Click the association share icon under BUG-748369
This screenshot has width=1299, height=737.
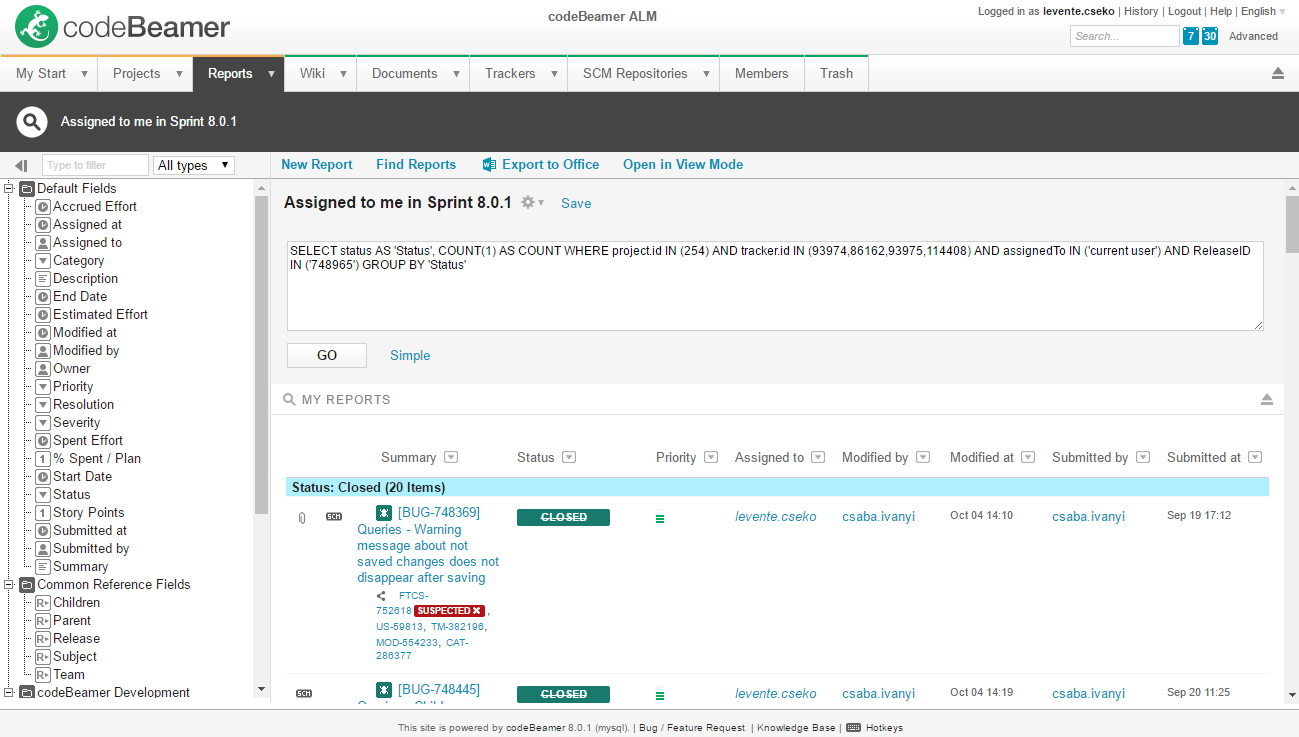(381, 596)
